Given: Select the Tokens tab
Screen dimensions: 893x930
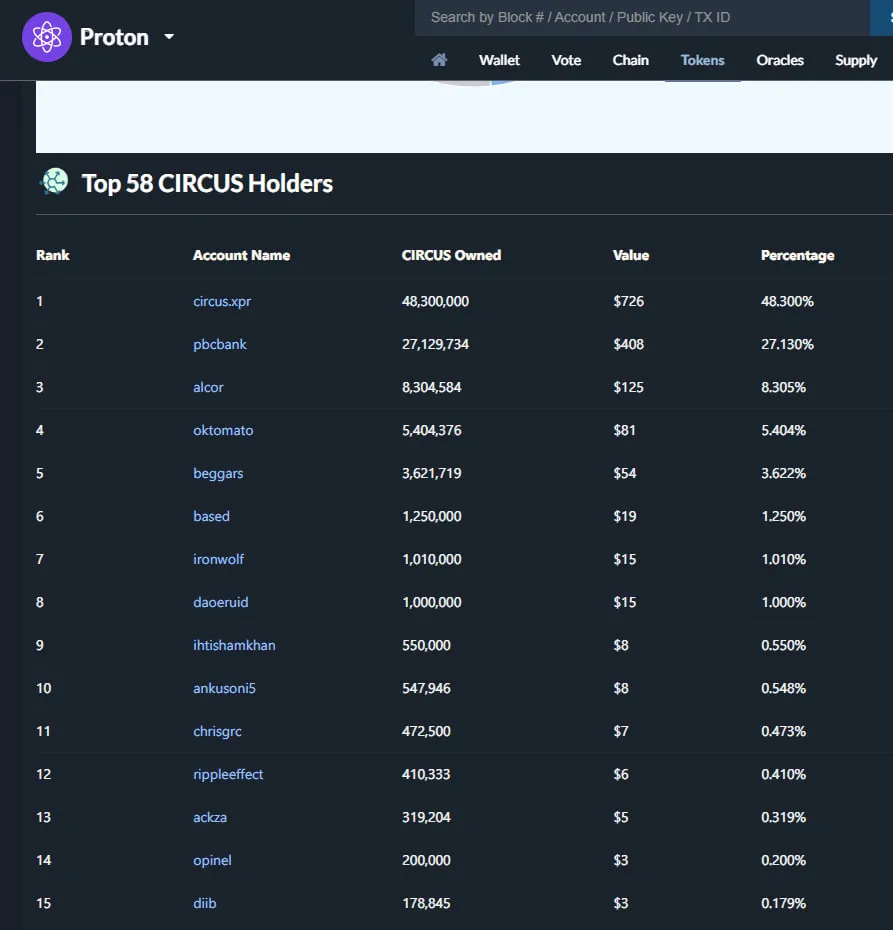Looking at the screenshot, I should pos(702,60).
